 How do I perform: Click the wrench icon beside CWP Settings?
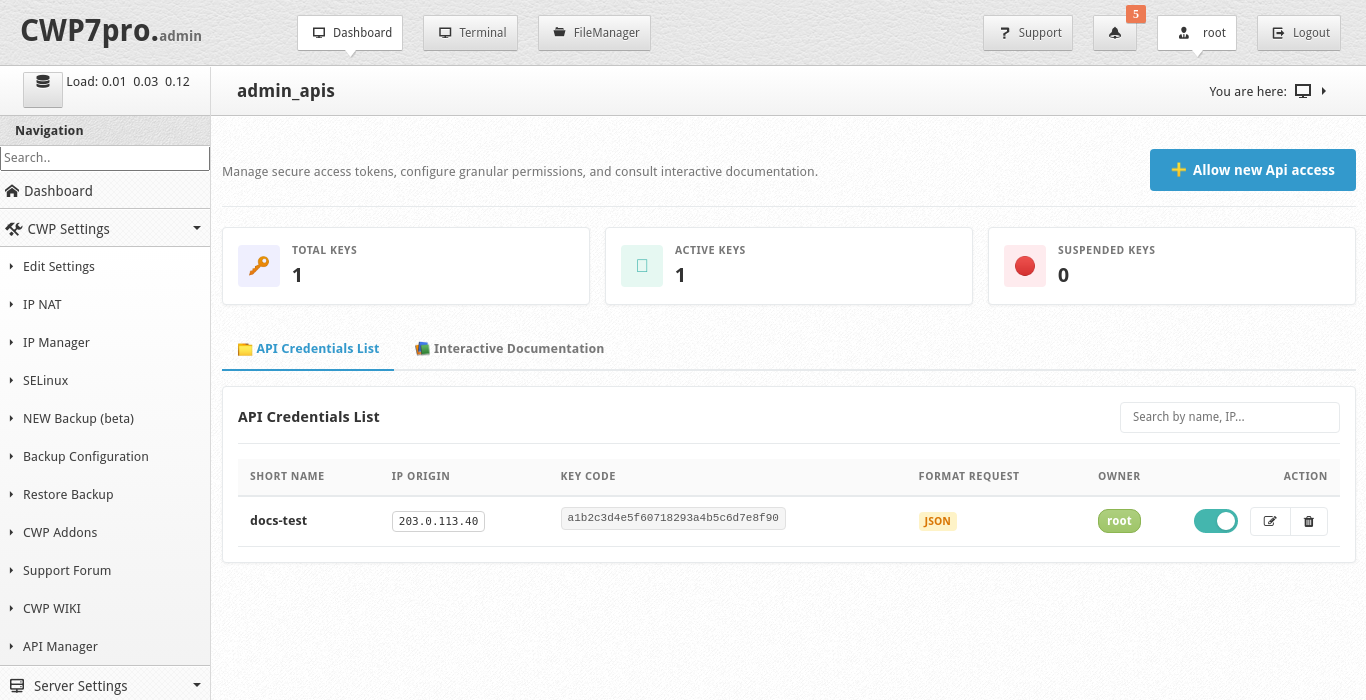(13, 229)
